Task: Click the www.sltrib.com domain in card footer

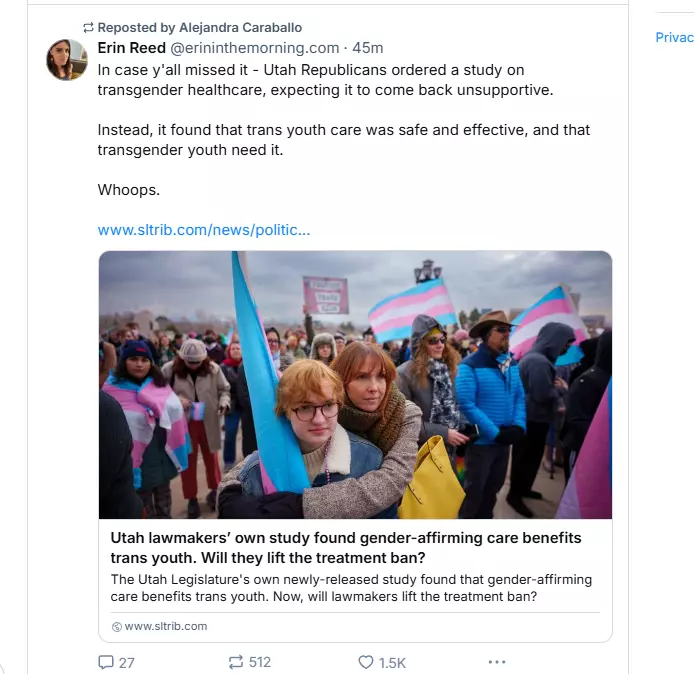Action: point(166,627)
